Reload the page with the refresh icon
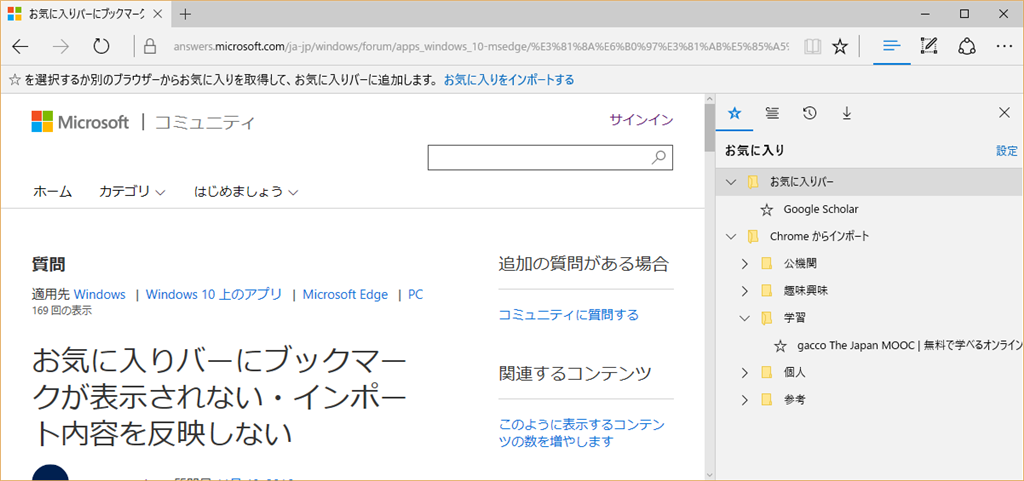The image size is (1024, 481). (101, 46)
